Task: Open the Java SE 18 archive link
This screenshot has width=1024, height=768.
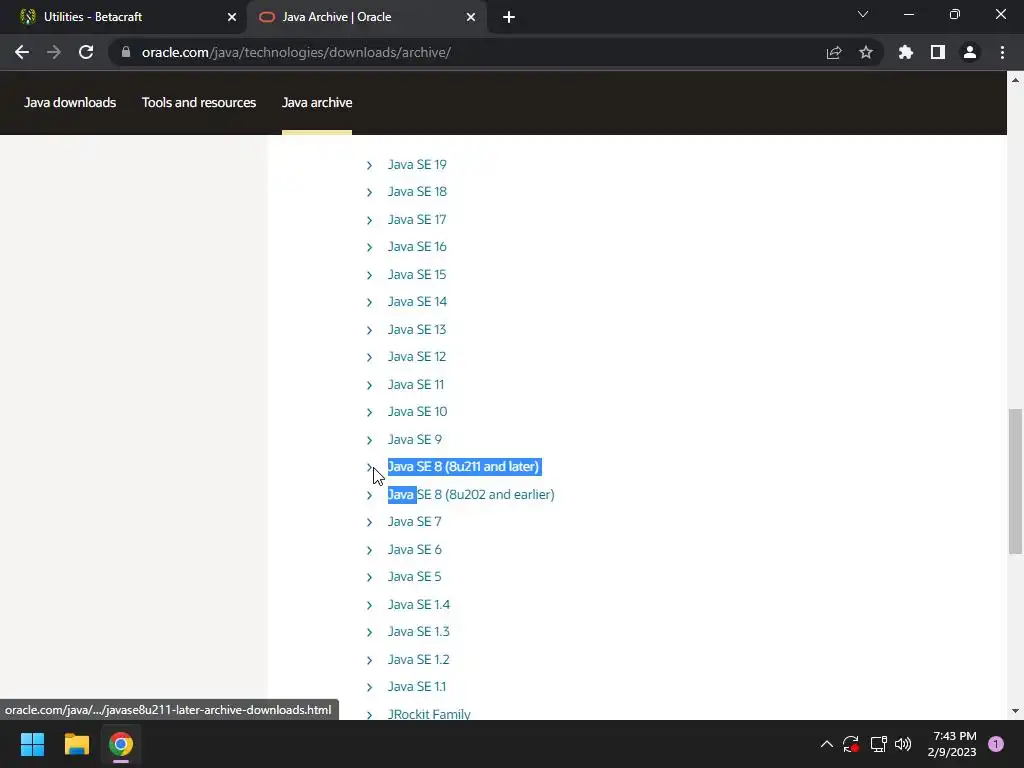Action: tap(417, 192)
